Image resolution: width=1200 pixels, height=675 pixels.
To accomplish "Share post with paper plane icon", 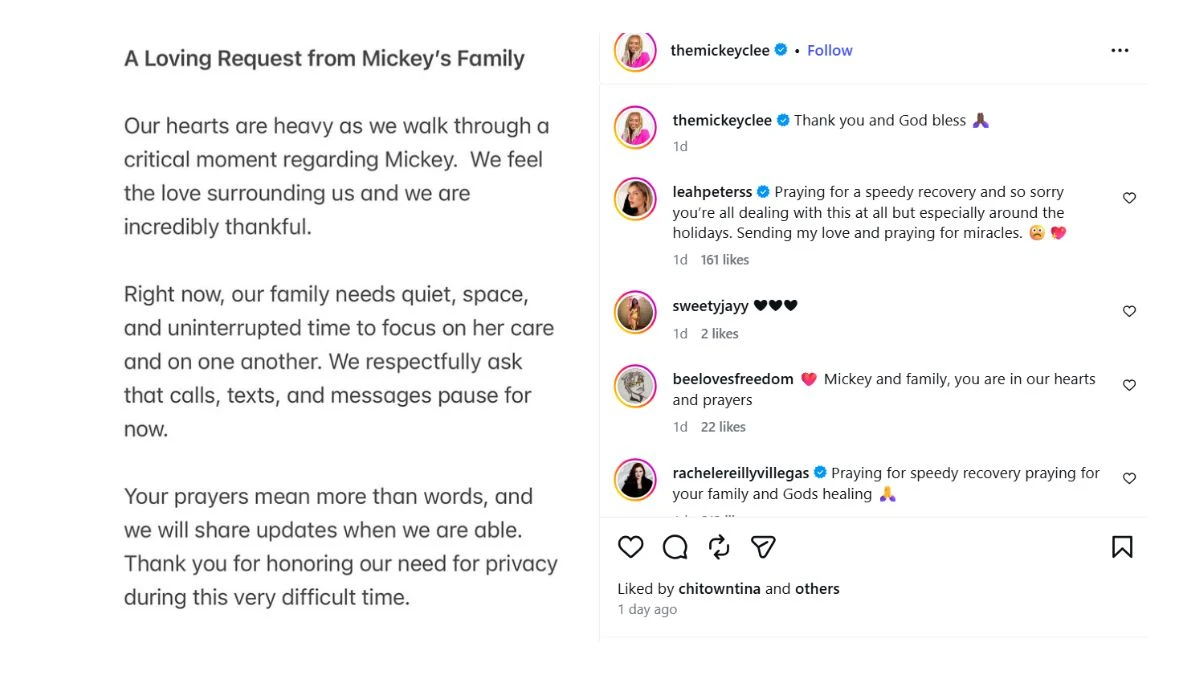I will [763, 547].
